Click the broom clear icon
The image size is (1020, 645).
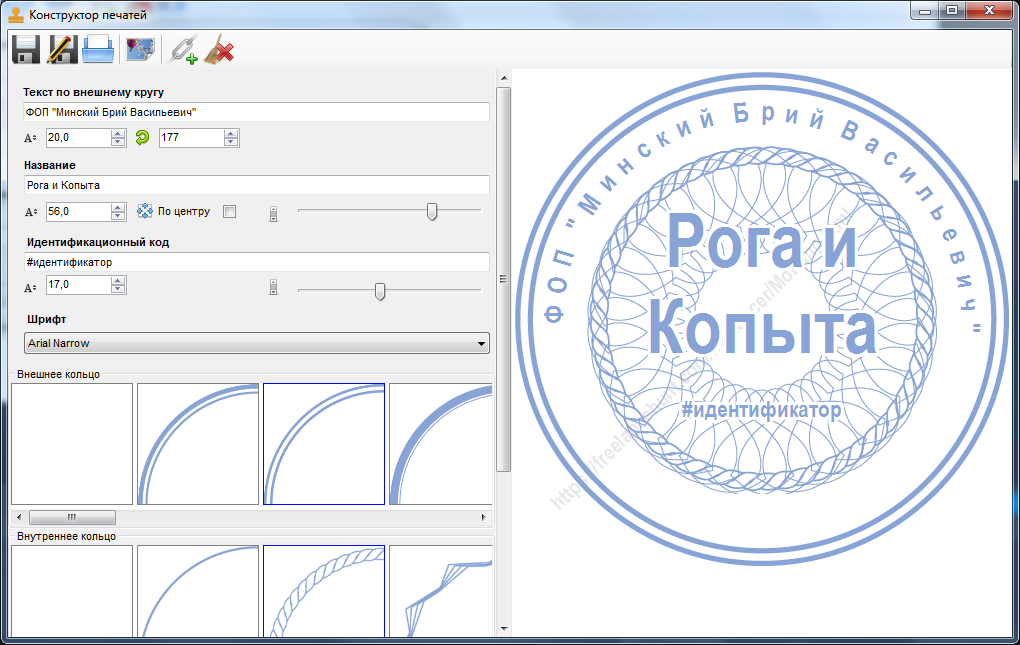tap(218, 50)
